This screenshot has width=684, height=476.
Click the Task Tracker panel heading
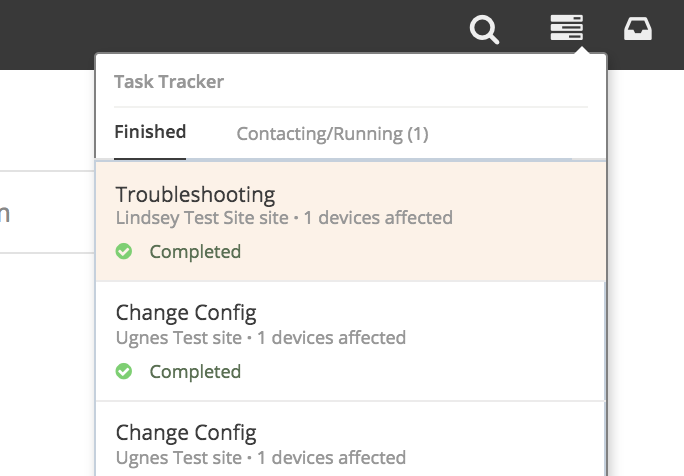pos(169,82)
